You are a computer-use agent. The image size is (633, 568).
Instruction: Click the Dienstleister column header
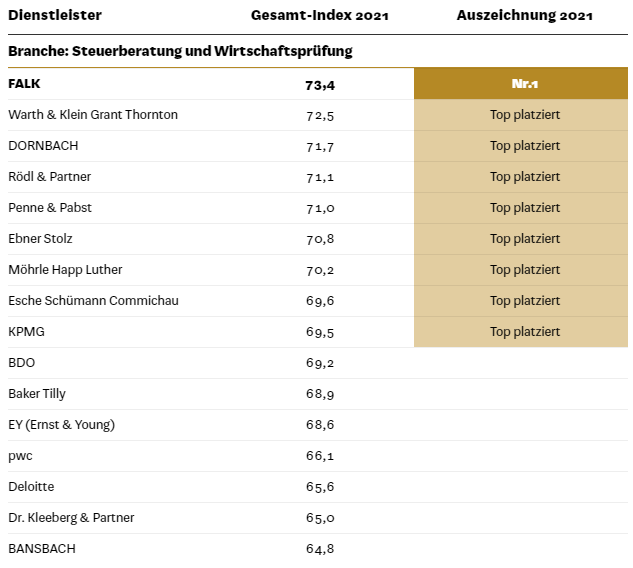click(55, 15)
